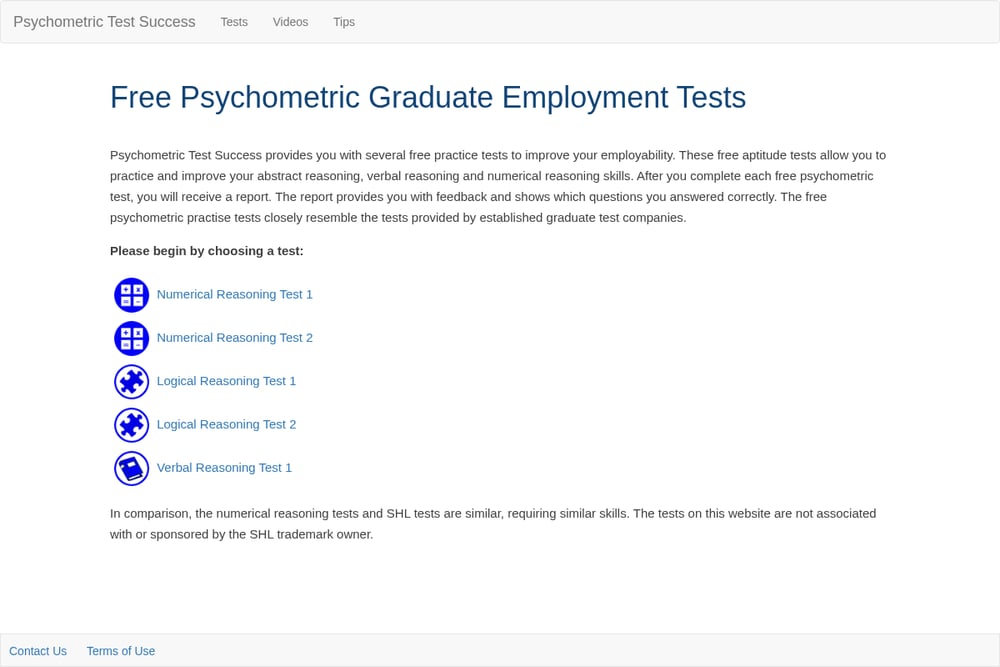Open the Numerical Reasoning Test 2 link

click(235, 337)
